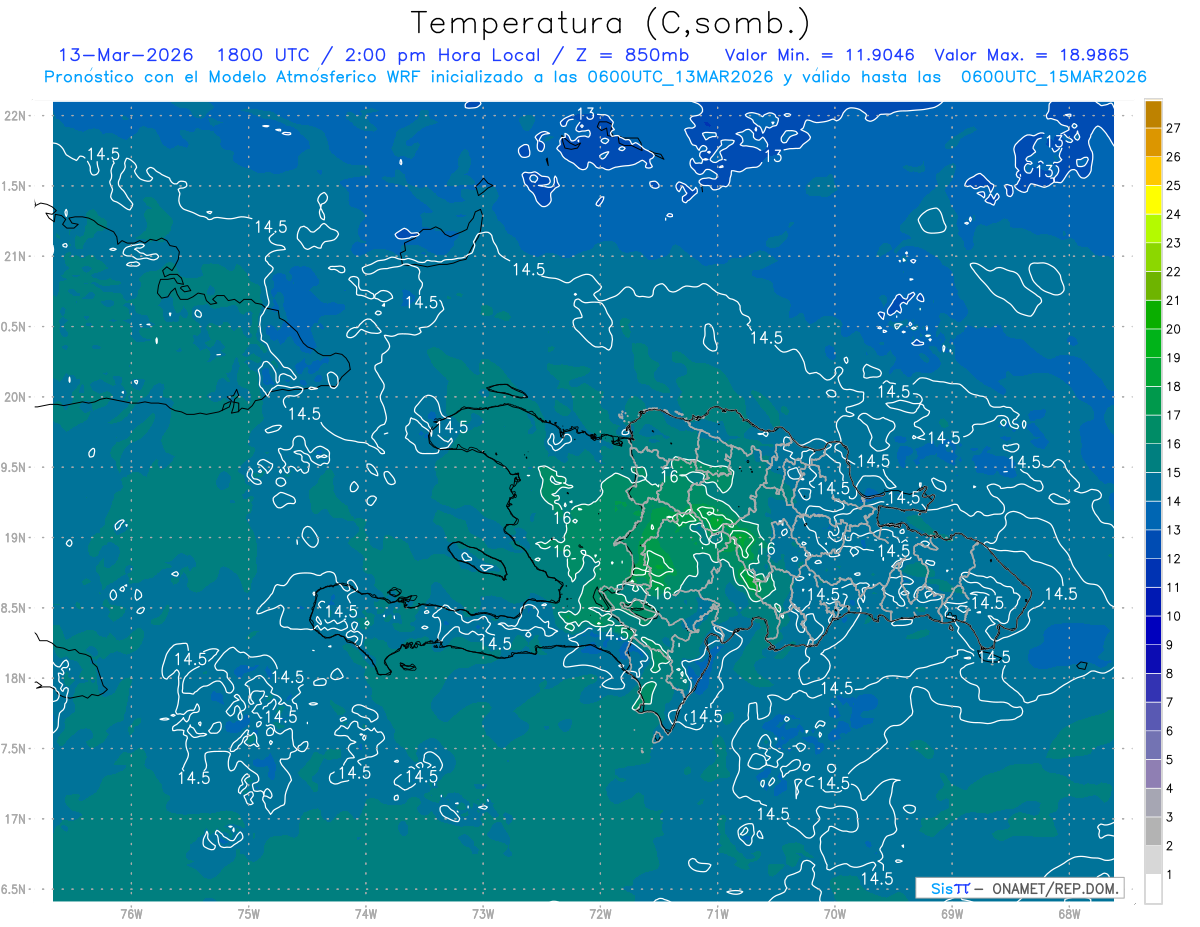Click the white swatch below legend value 1
The height and width of the screenshot is (927, 1200).
click(1153, 889)
